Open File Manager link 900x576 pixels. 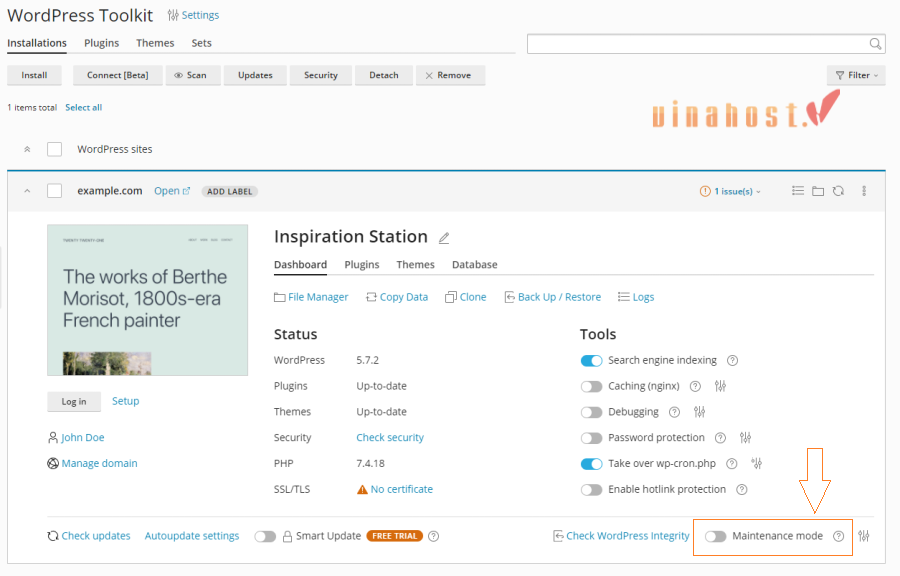311,297
